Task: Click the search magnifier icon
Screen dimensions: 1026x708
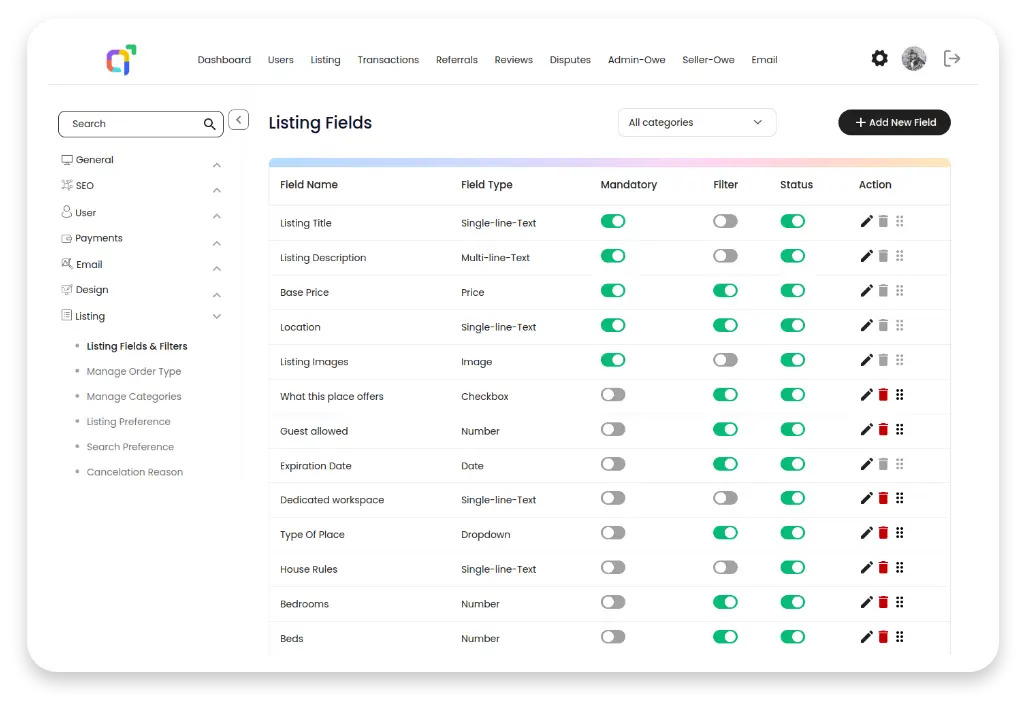Action: (x=209, y=124)
